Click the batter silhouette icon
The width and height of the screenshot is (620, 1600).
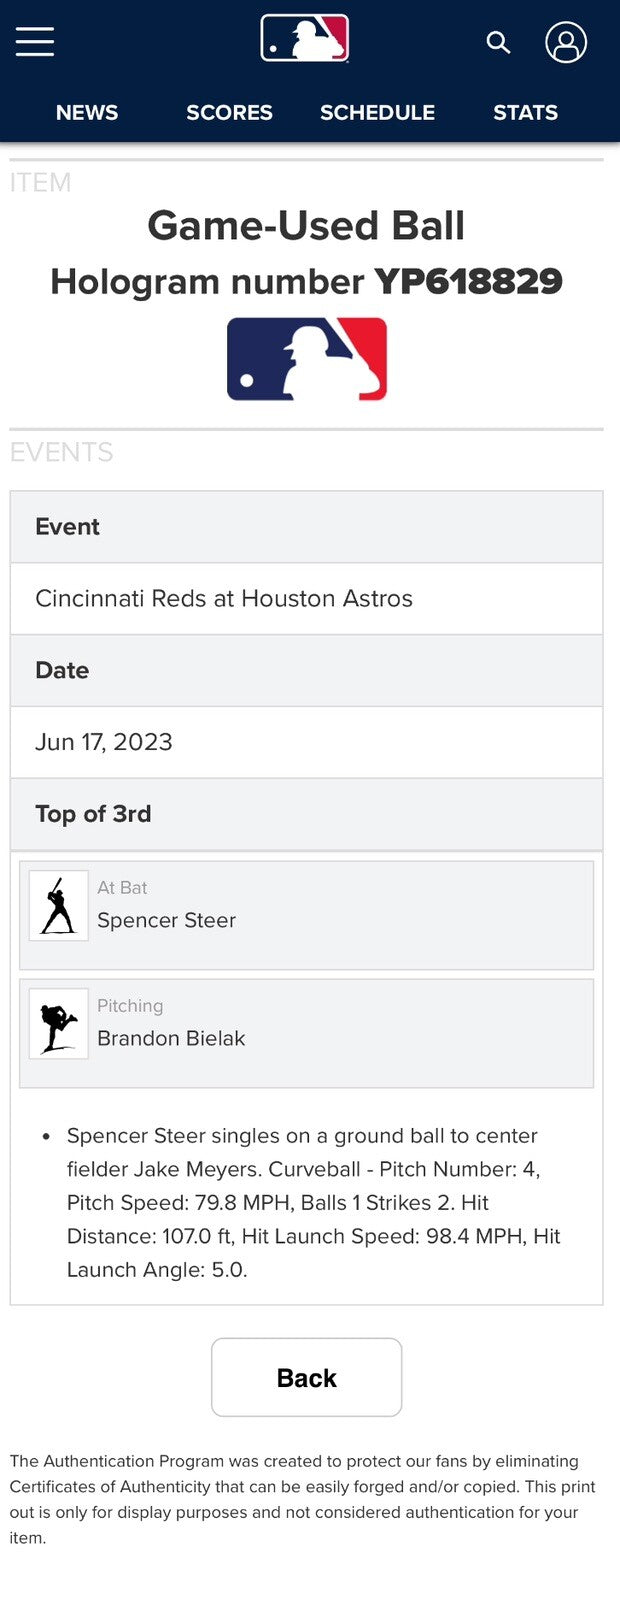58,905
